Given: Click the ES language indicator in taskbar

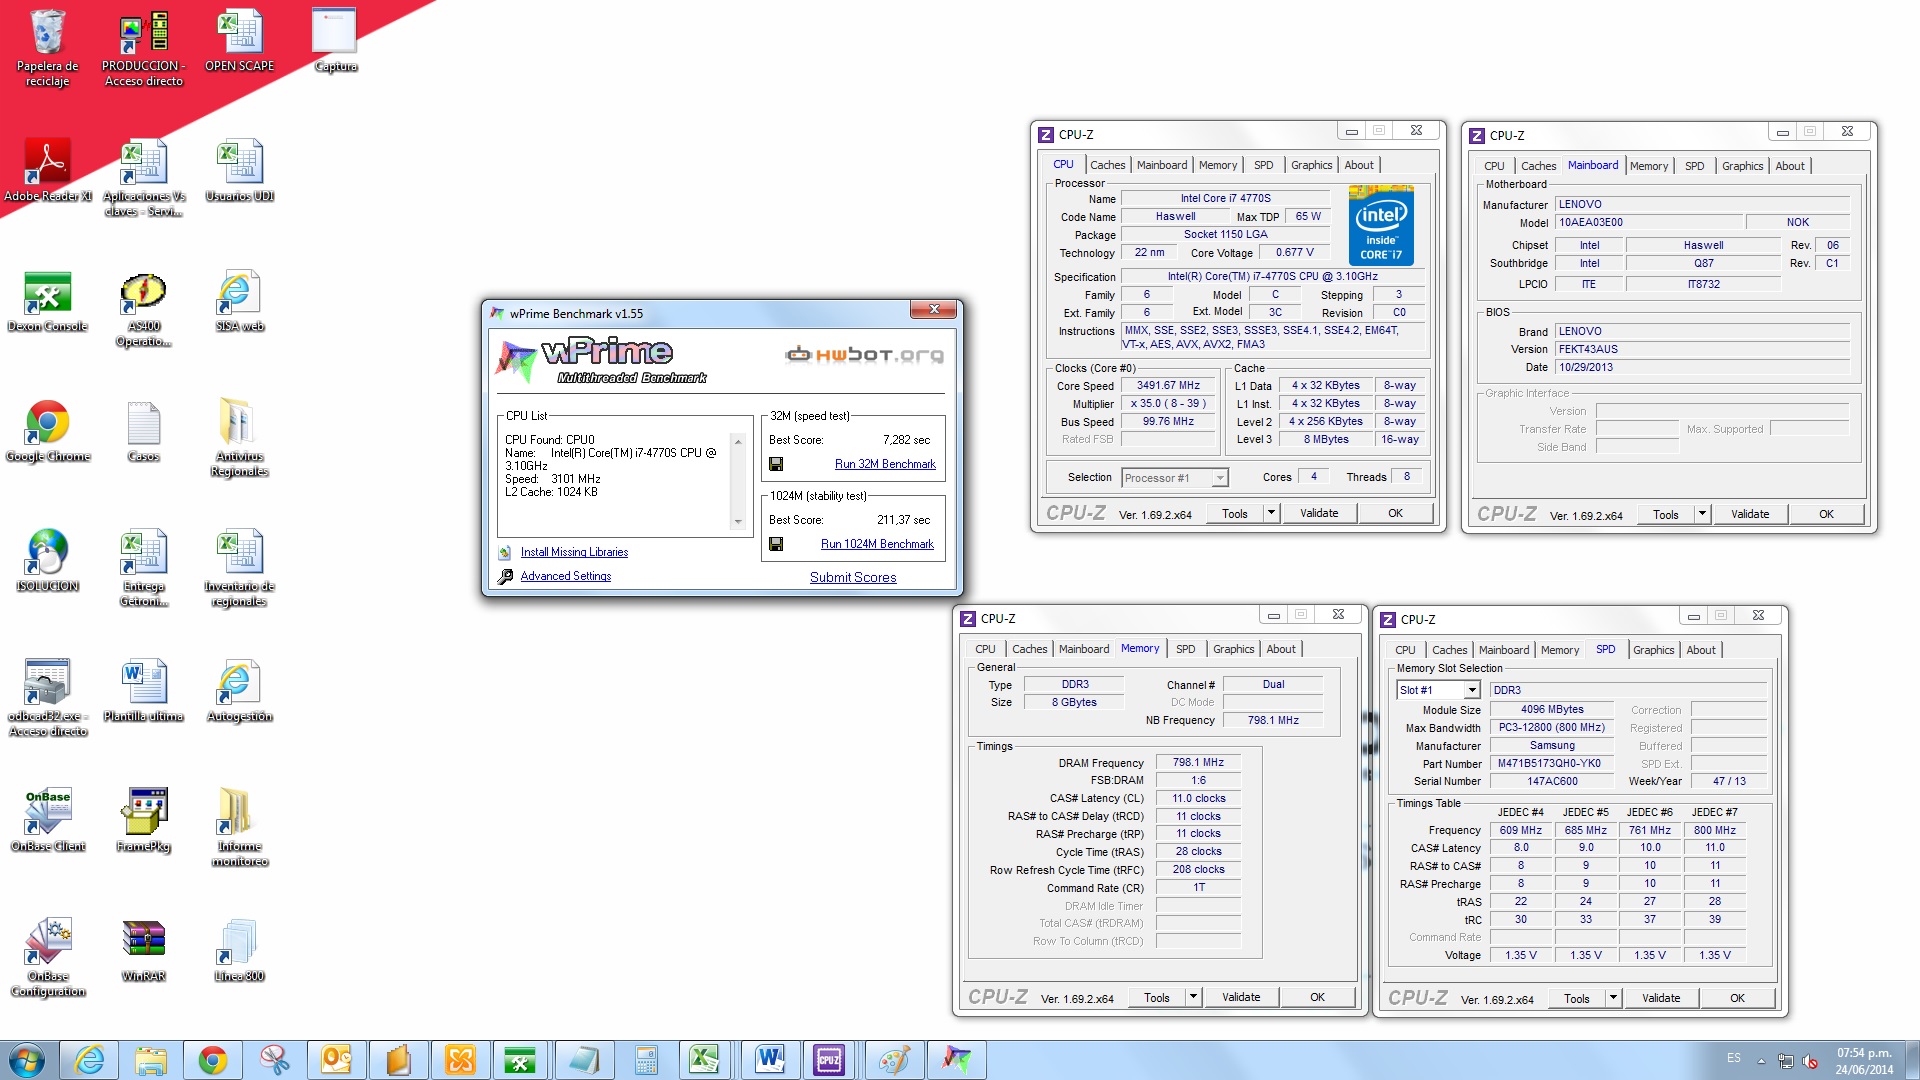Looking at the screenshot, I should click(x=1733, y=1058).
